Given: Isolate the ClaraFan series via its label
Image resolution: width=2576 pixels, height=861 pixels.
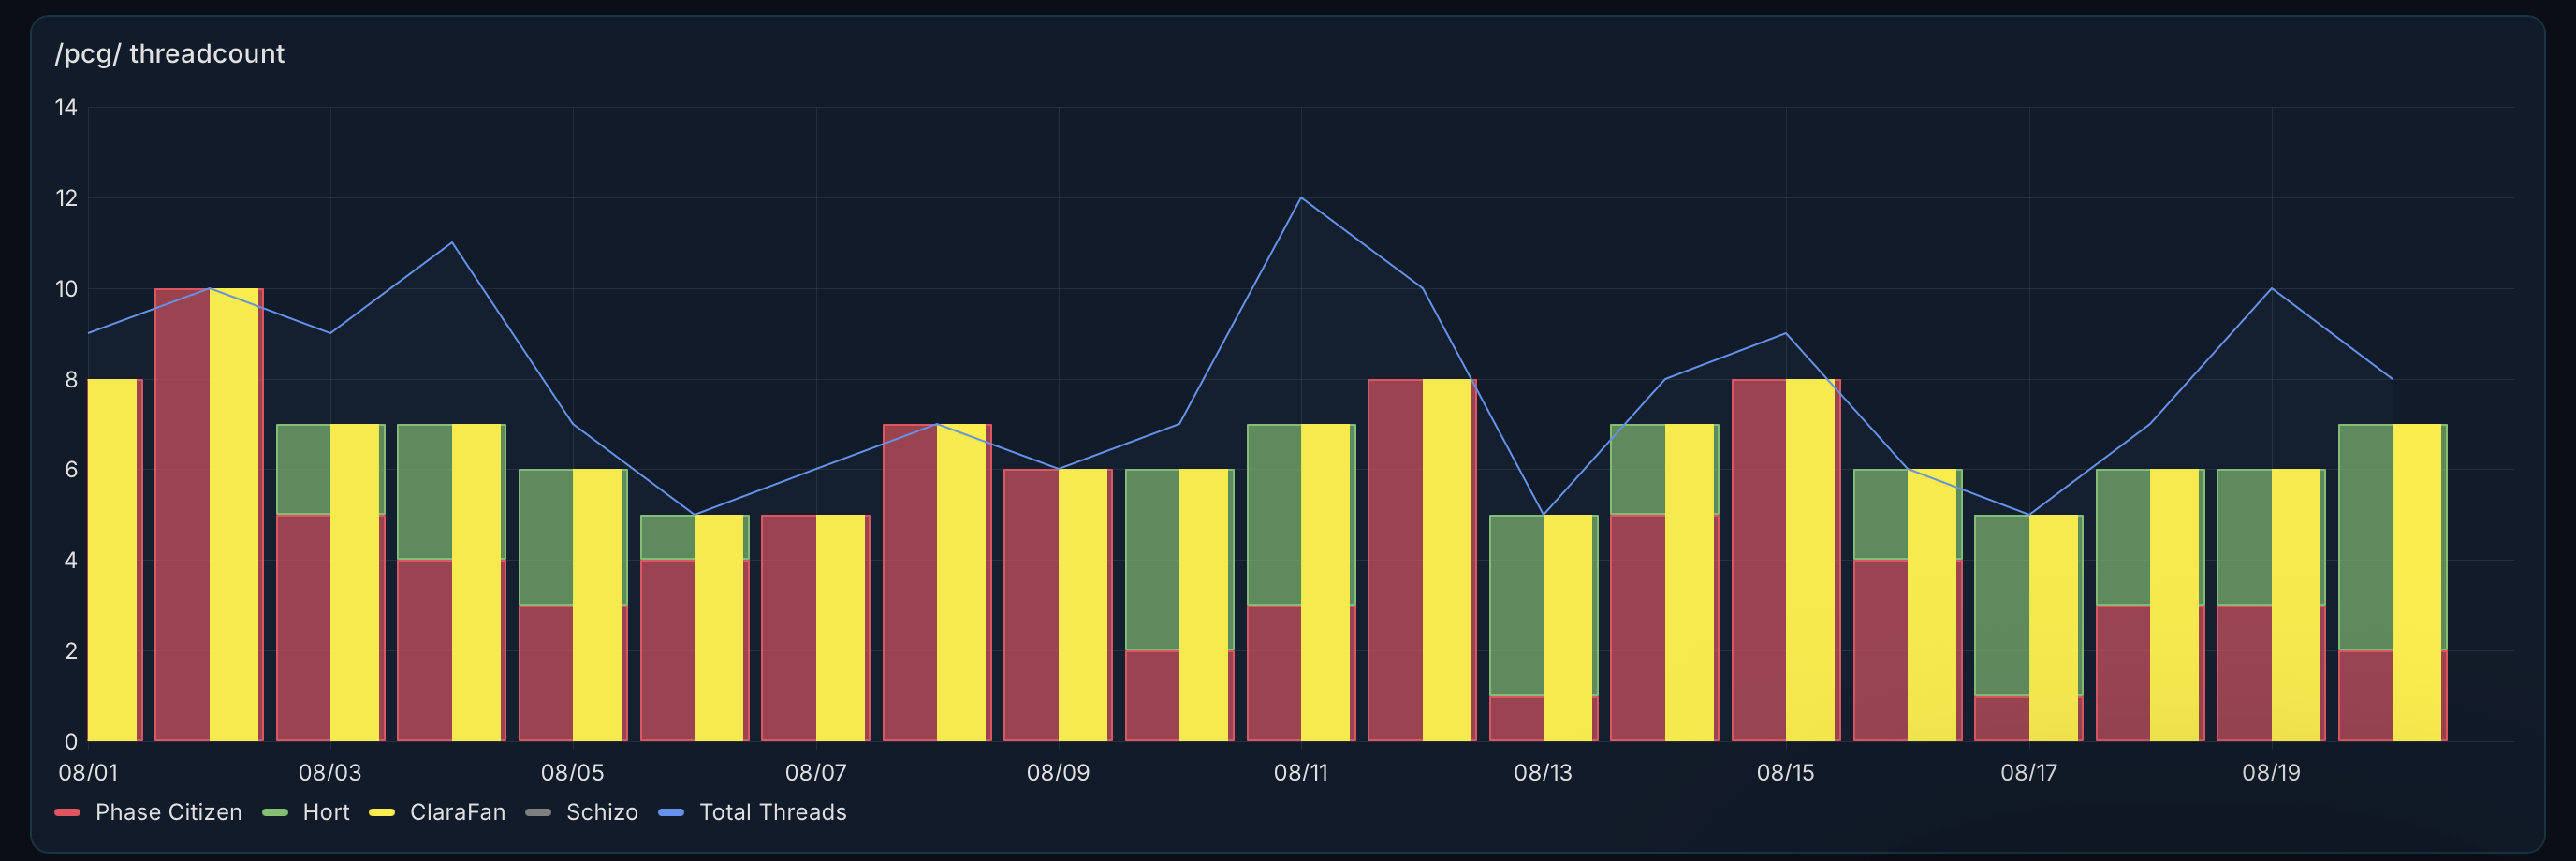Looking at the screenshot, I should (458, 812).
